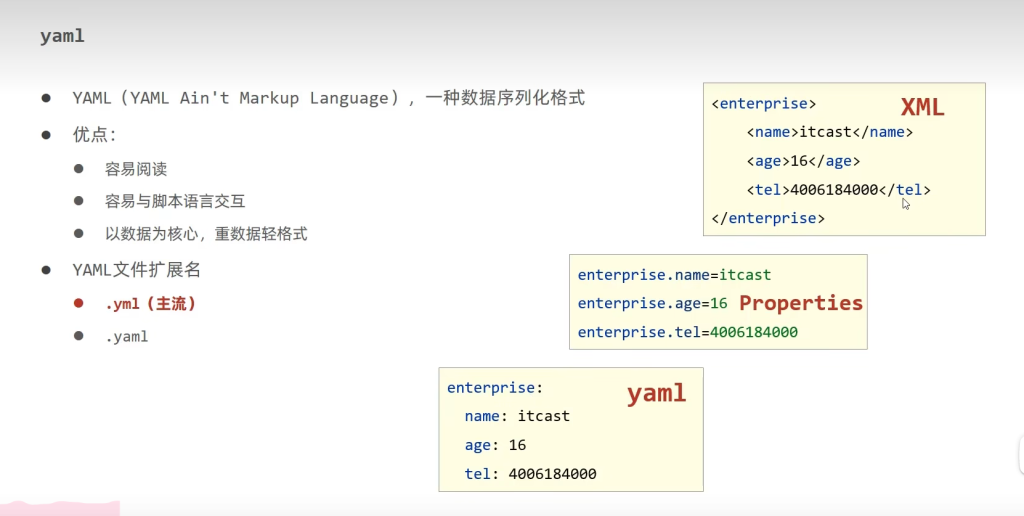Screen dimensions: 1024x516
Task: Click the <tel>4006184000</tel> XML line
Action: coord(838,190)
